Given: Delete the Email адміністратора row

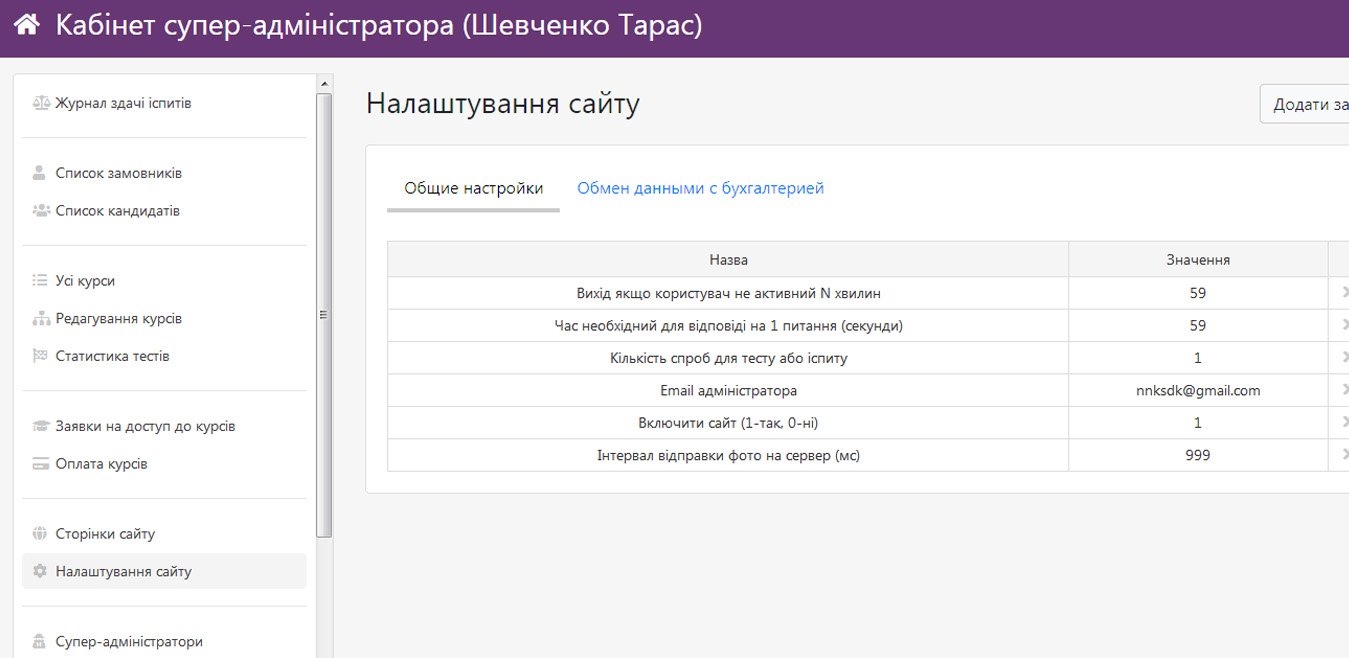Looking at the screenshot, I should tap(1344, 391).
